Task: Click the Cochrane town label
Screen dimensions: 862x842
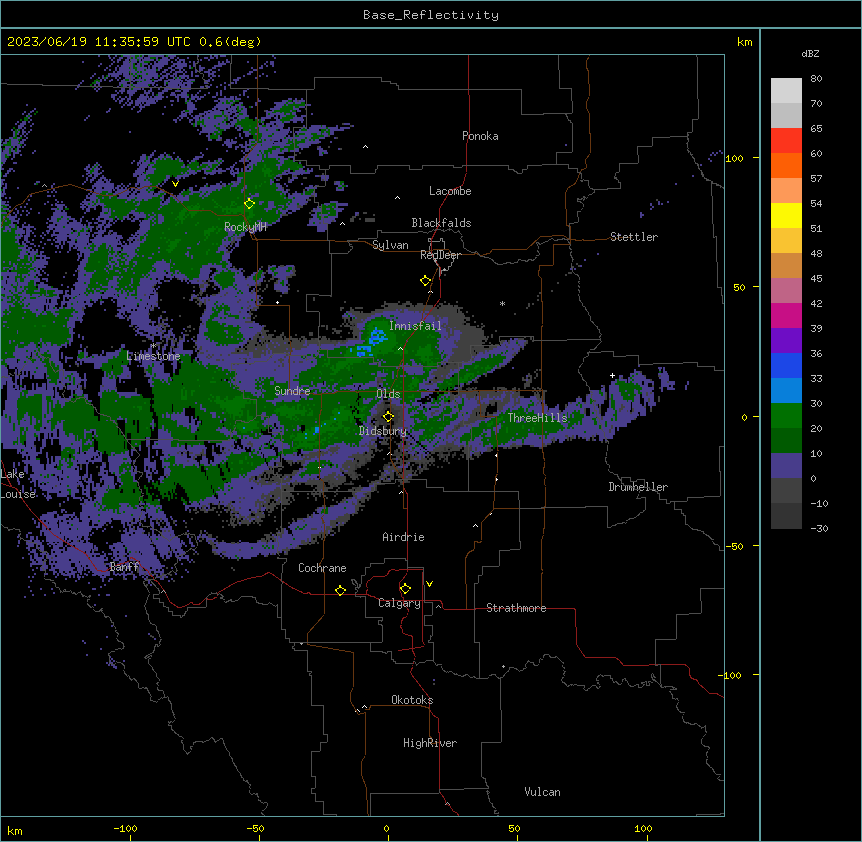Action: tap(322, 568)
